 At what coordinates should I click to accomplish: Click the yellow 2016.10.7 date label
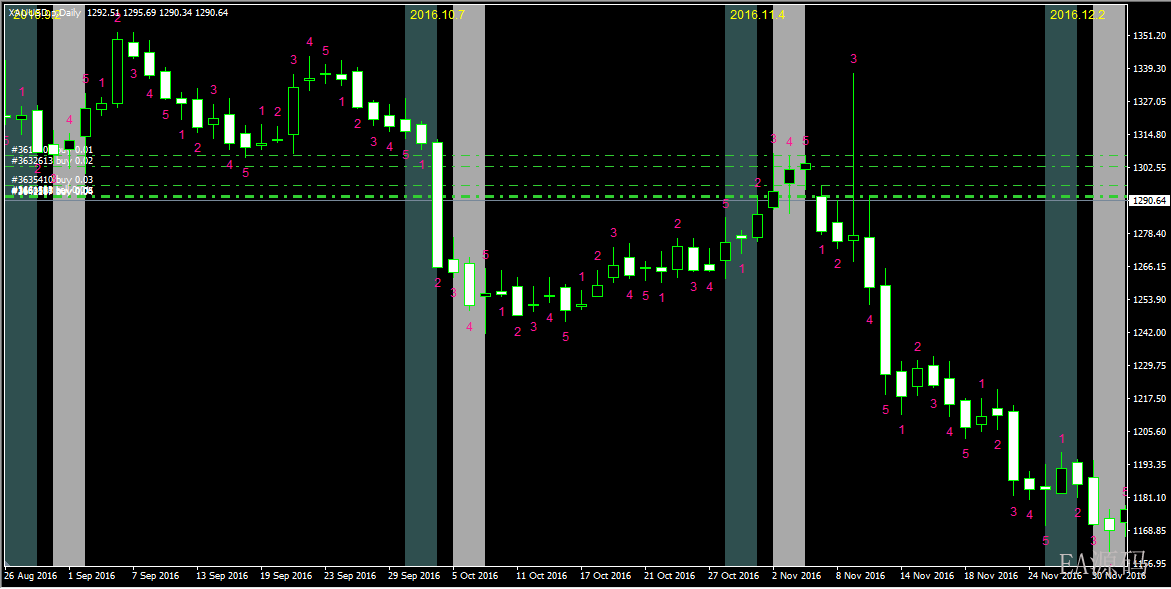tap(438, 14)
